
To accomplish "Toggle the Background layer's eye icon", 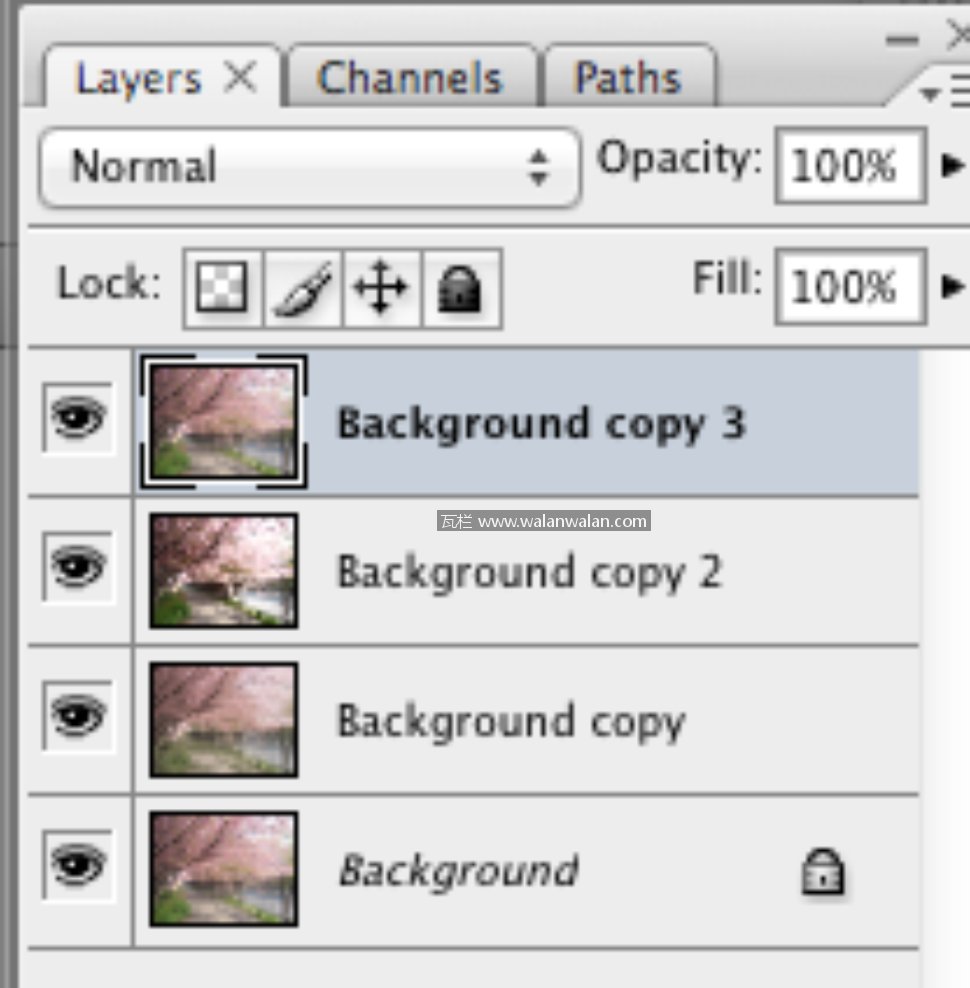I will [x=78, y=865].
